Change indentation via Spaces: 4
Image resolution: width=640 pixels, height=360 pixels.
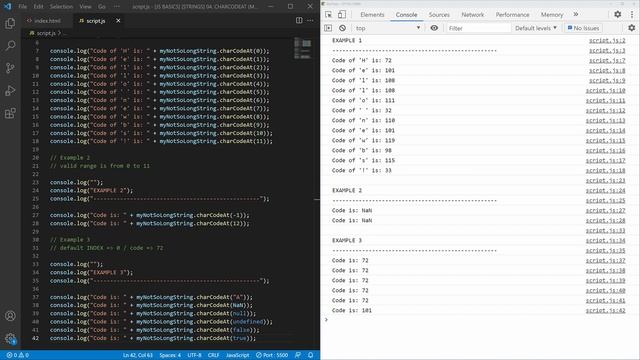pyautogui.click(x=170, y=355)
